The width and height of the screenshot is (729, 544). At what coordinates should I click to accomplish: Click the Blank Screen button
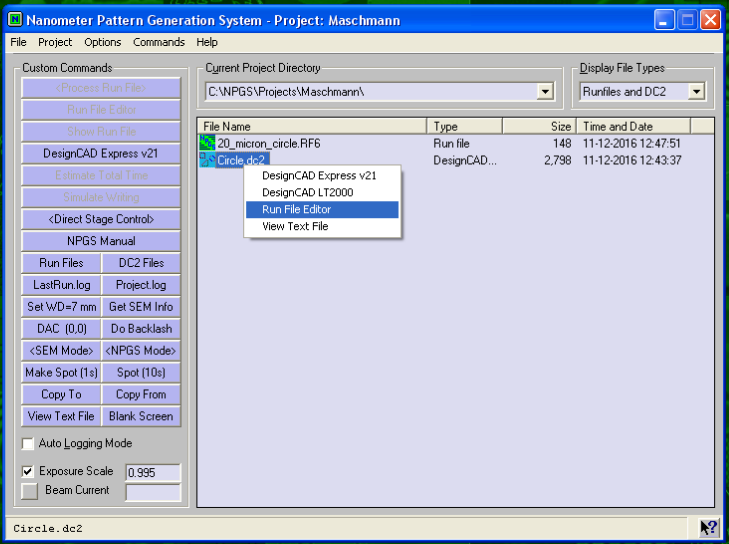click(141, 416)
